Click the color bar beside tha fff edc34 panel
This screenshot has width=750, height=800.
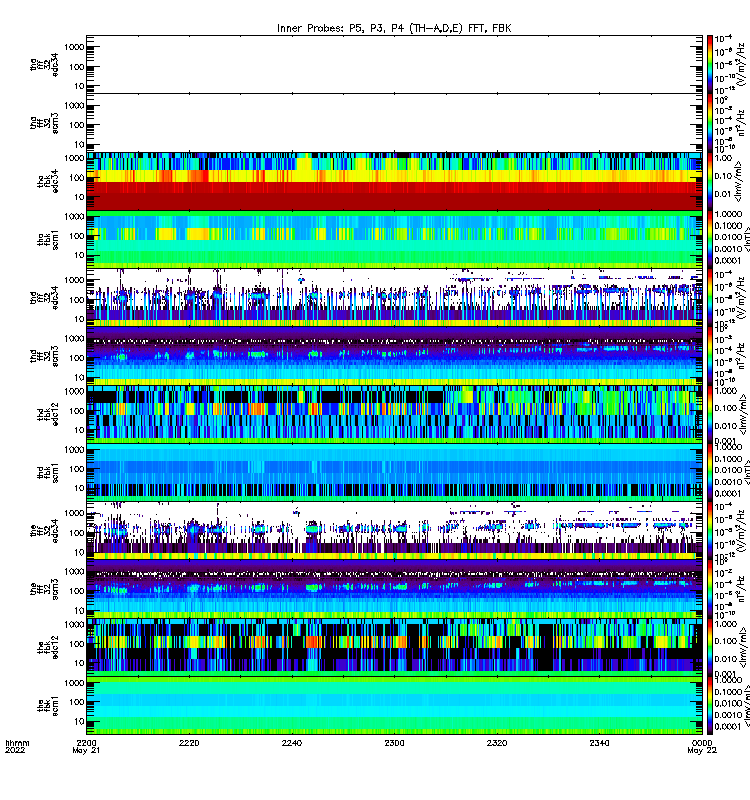(710, 64)
